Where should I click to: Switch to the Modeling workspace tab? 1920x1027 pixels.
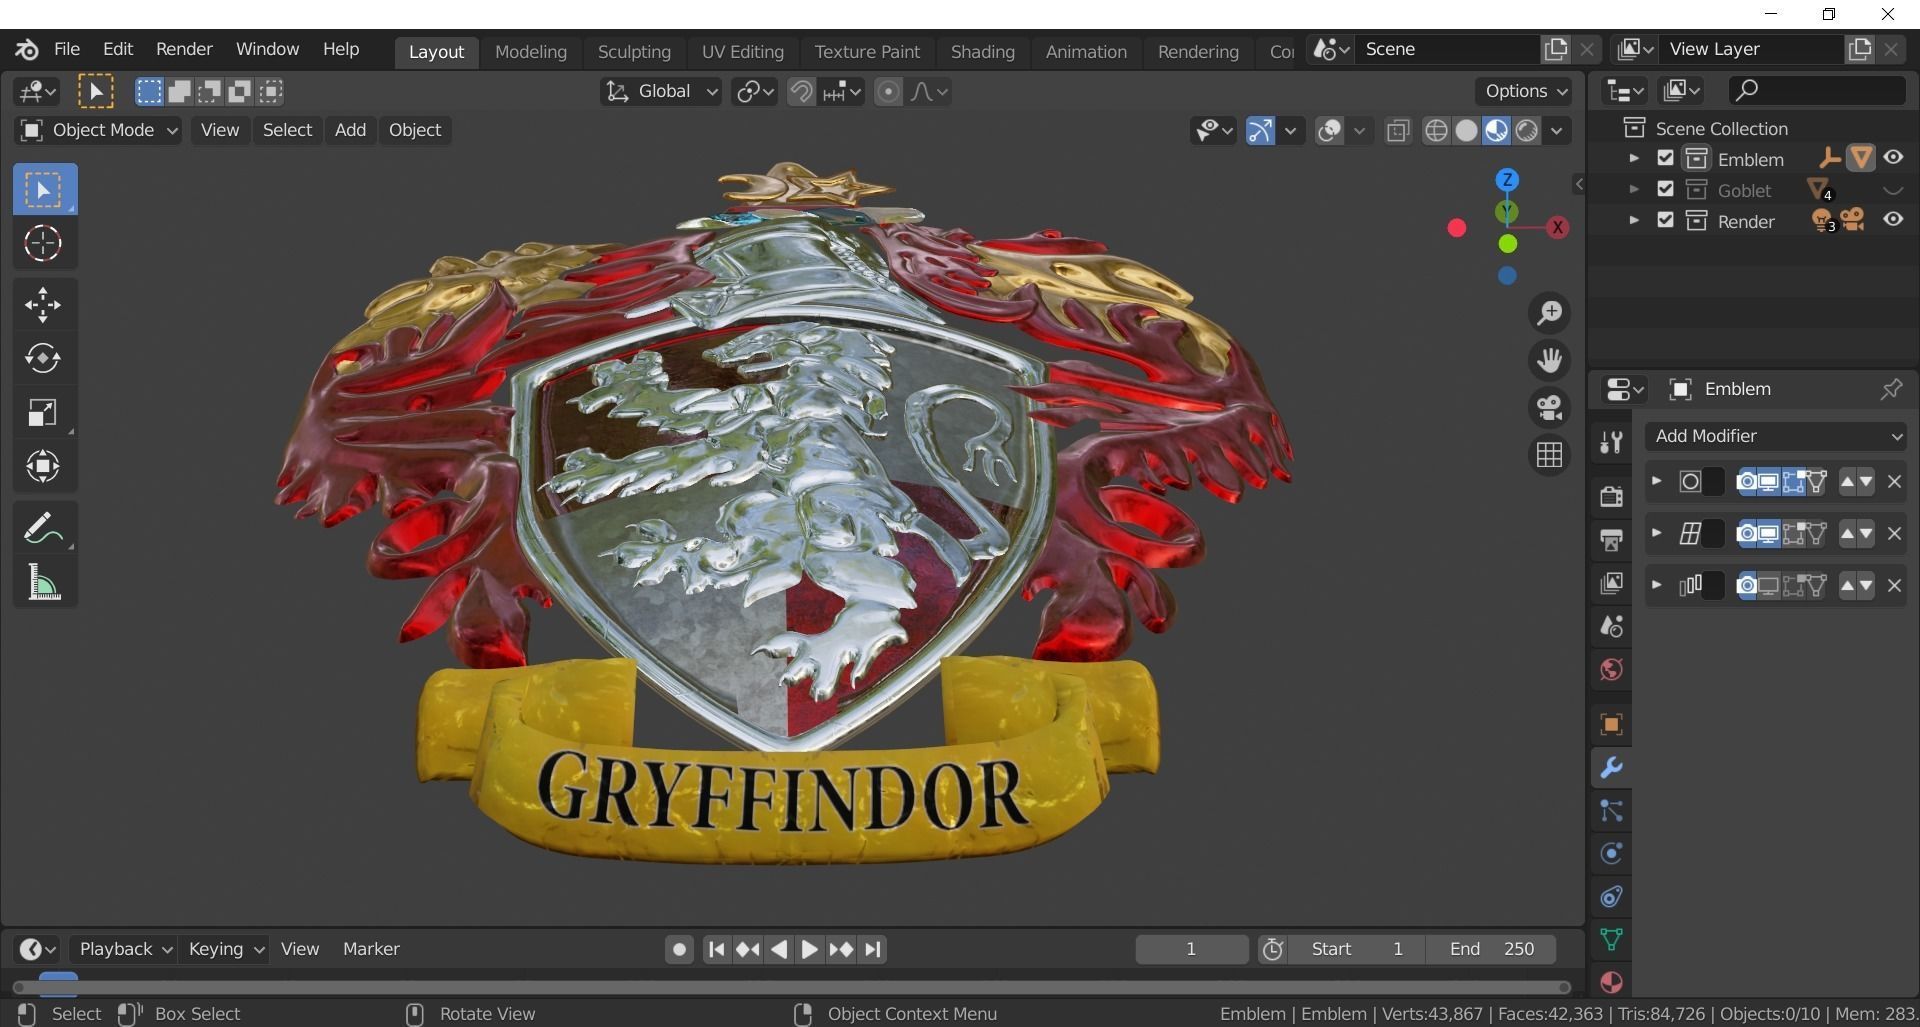click(x=531, y=52)
